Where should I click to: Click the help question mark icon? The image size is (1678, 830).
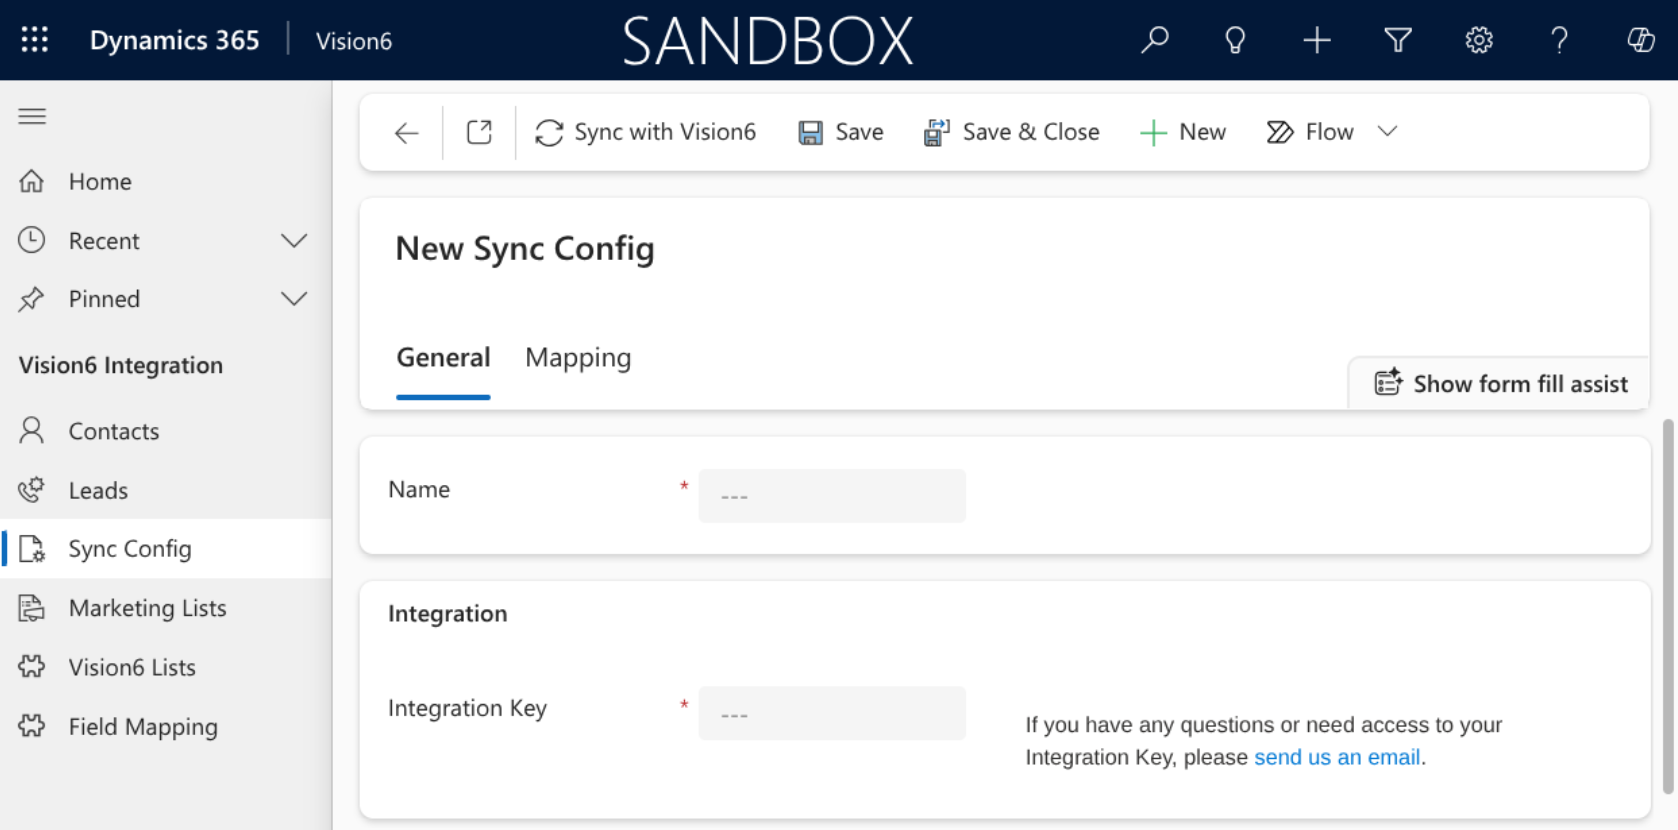click(x=1559, y=40)
